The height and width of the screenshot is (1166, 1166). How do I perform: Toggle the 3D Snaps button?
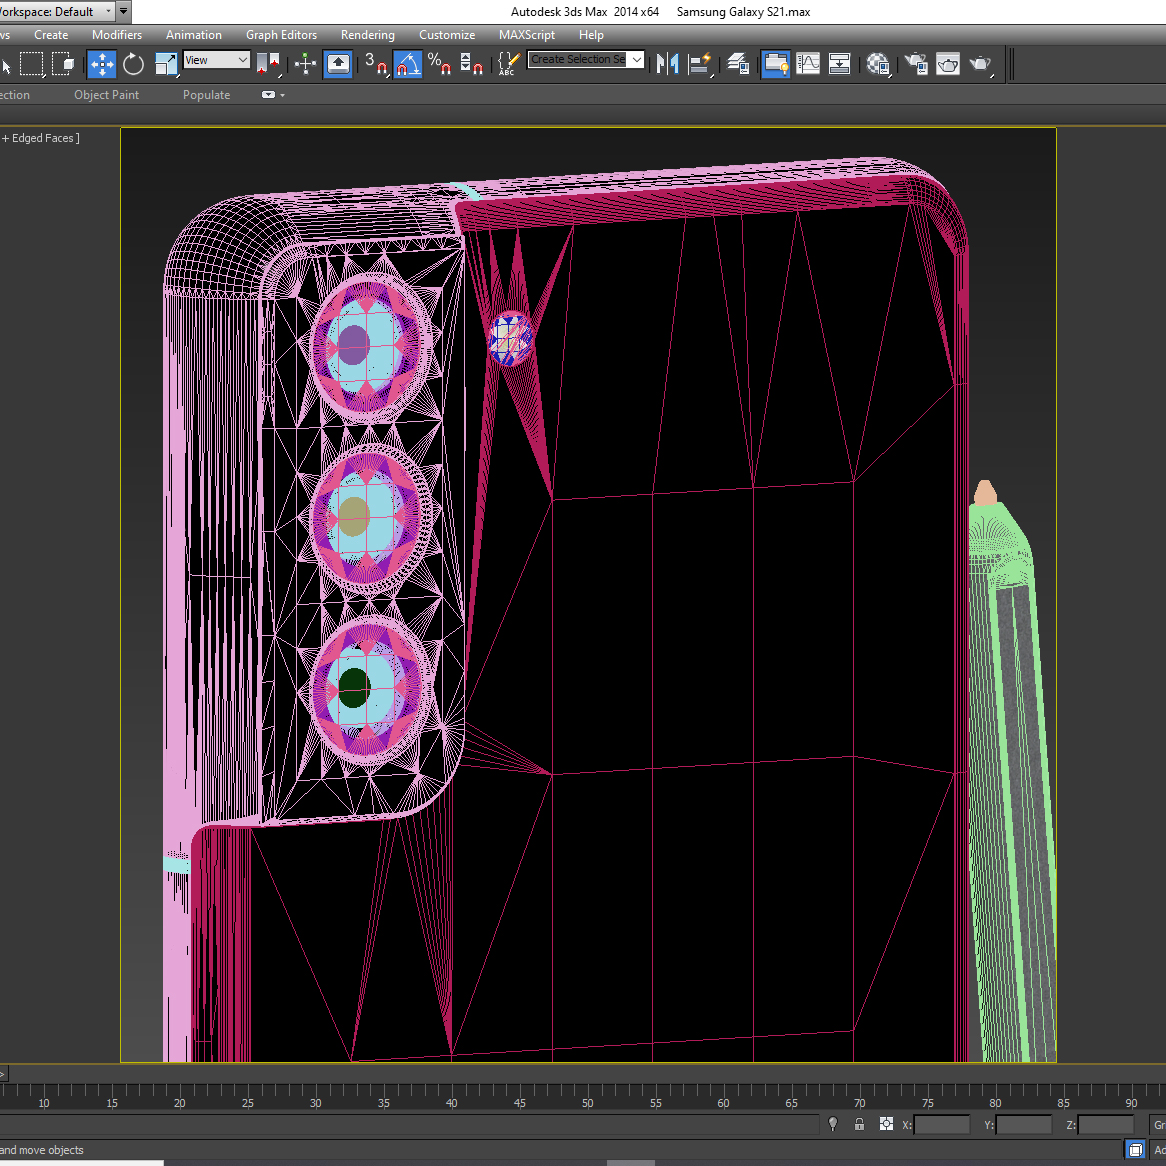pos(376,65)
